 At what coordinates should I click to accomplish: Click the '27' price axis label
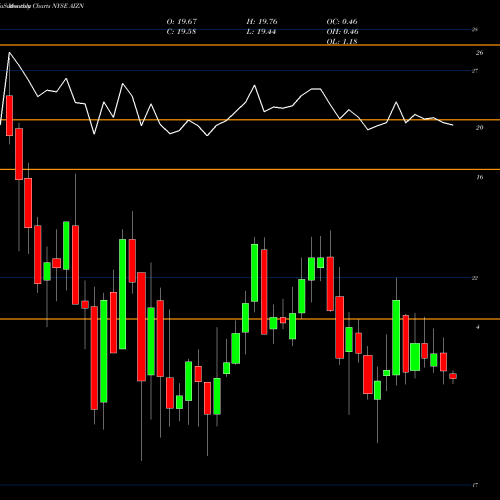coord(475,71)
